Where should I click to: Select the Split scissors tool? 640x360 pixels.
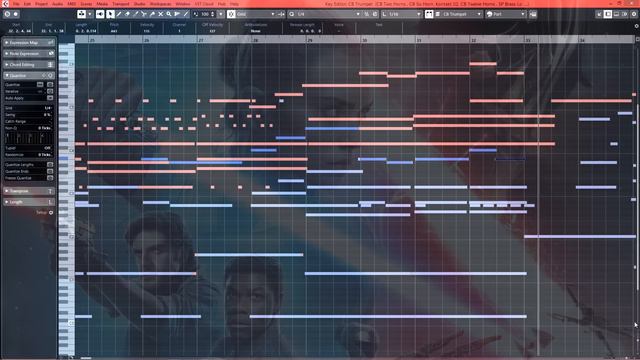[144, 14]
